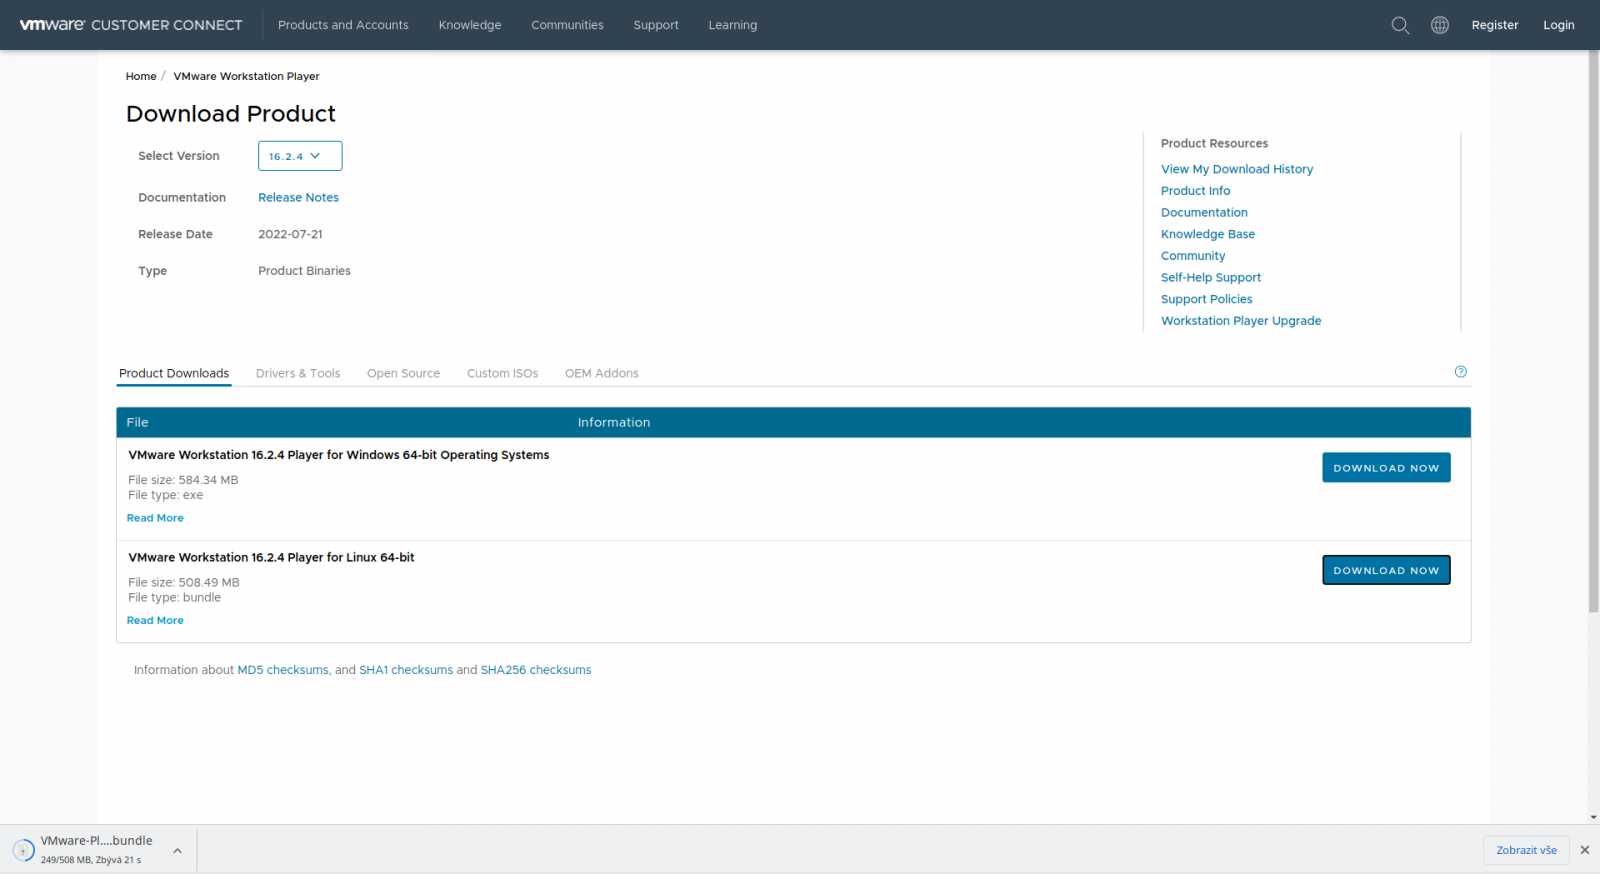1600x874 pixels.
Task: Open the SHA256 checksums link
Action: click(x=536, y=670)
